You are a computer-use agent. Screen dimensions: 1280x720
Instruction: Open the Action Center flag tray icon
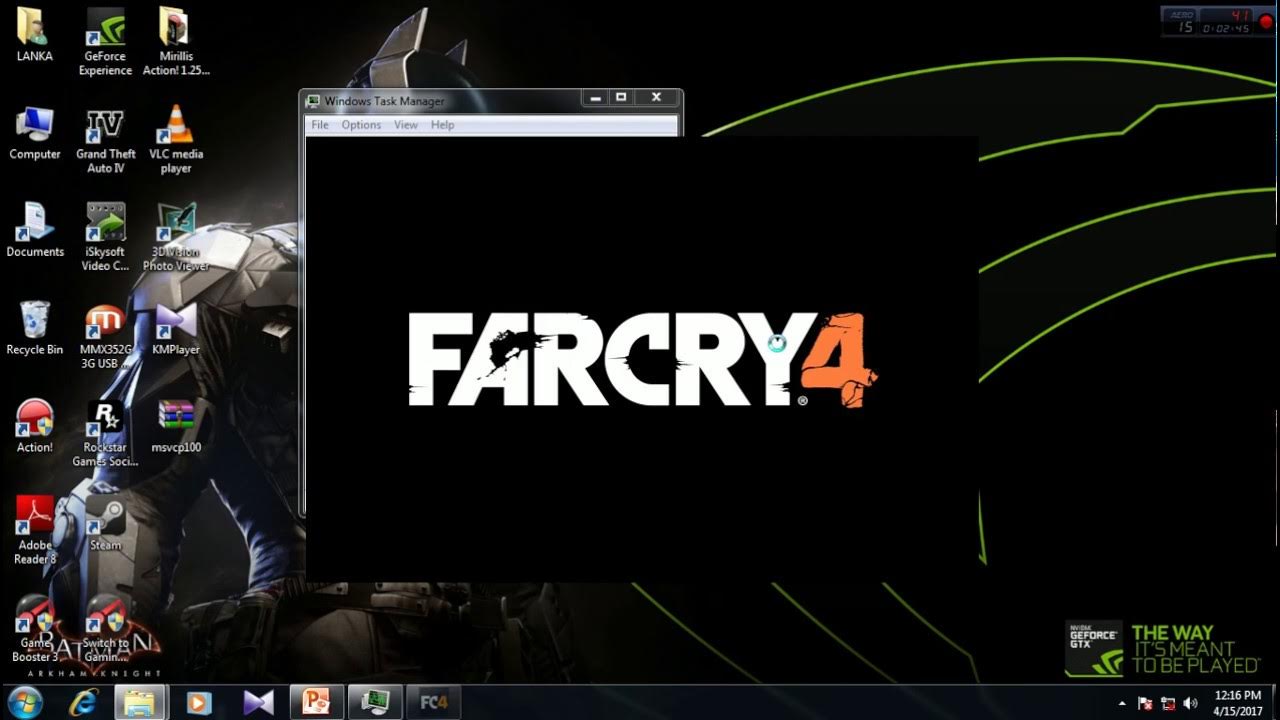click(1146, 703)
